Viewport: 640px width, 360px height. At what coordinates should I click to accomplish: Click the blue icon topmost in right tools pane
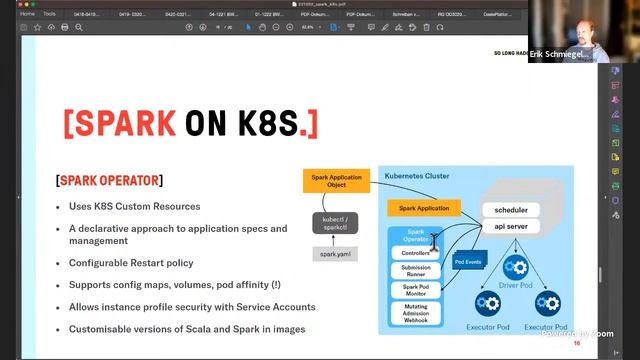[x=616, y=71]
